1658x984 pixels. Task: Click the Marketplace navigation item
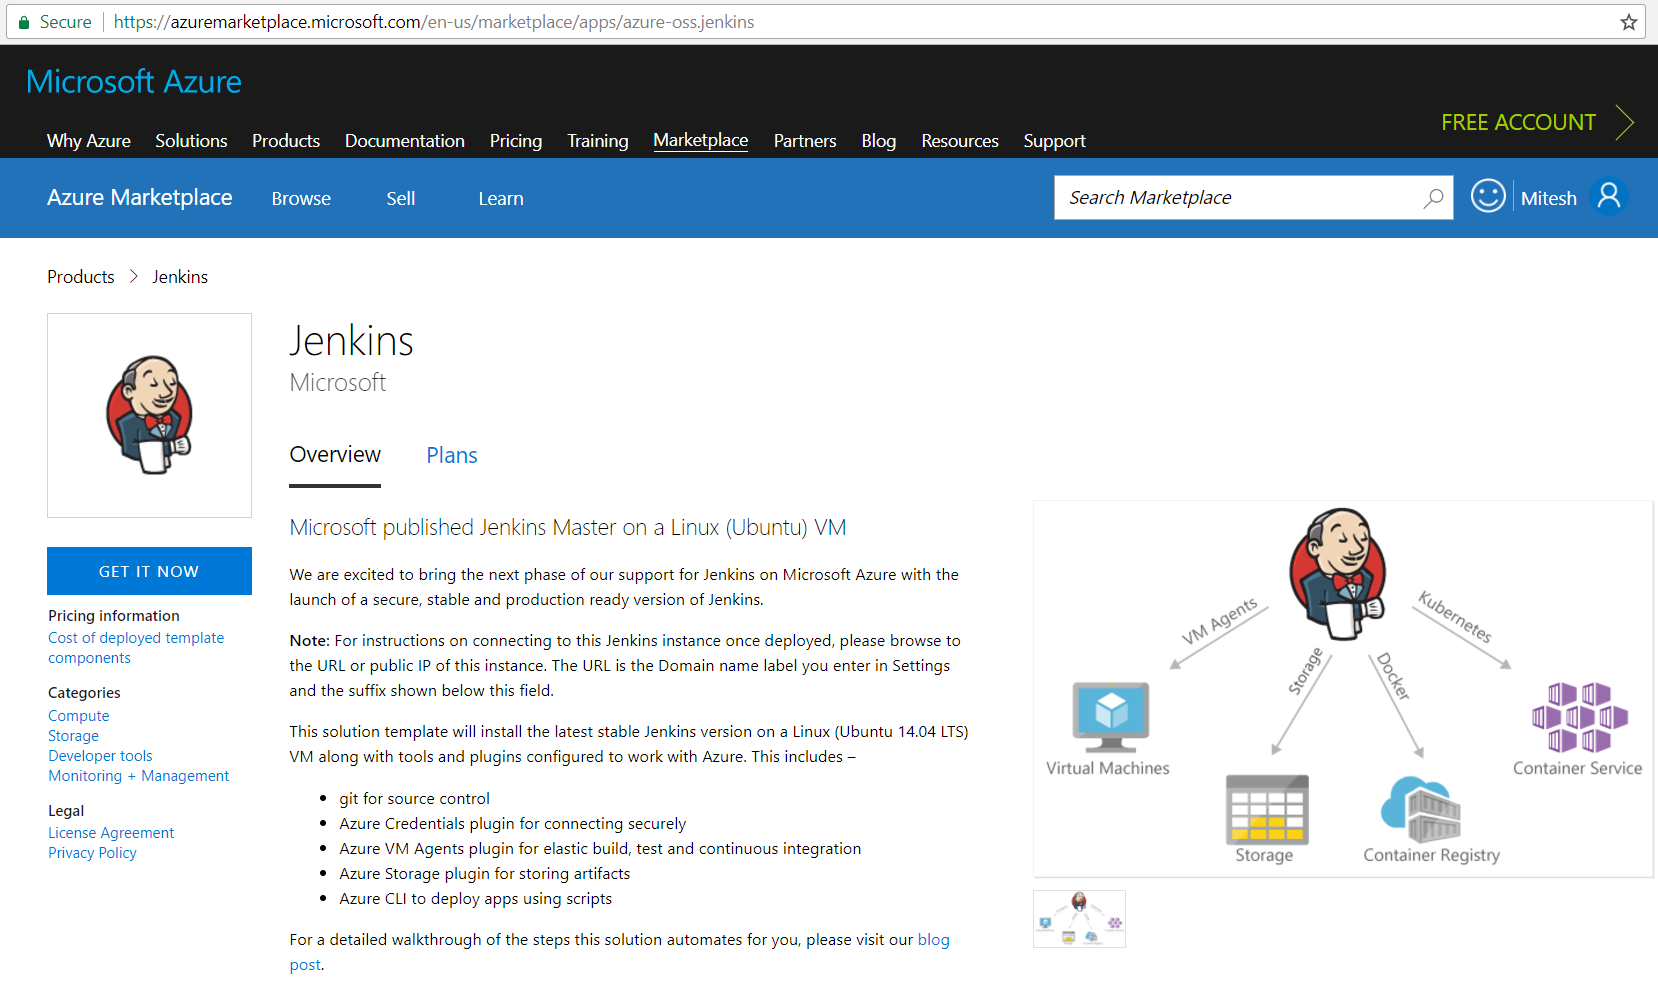coord(701,141)
